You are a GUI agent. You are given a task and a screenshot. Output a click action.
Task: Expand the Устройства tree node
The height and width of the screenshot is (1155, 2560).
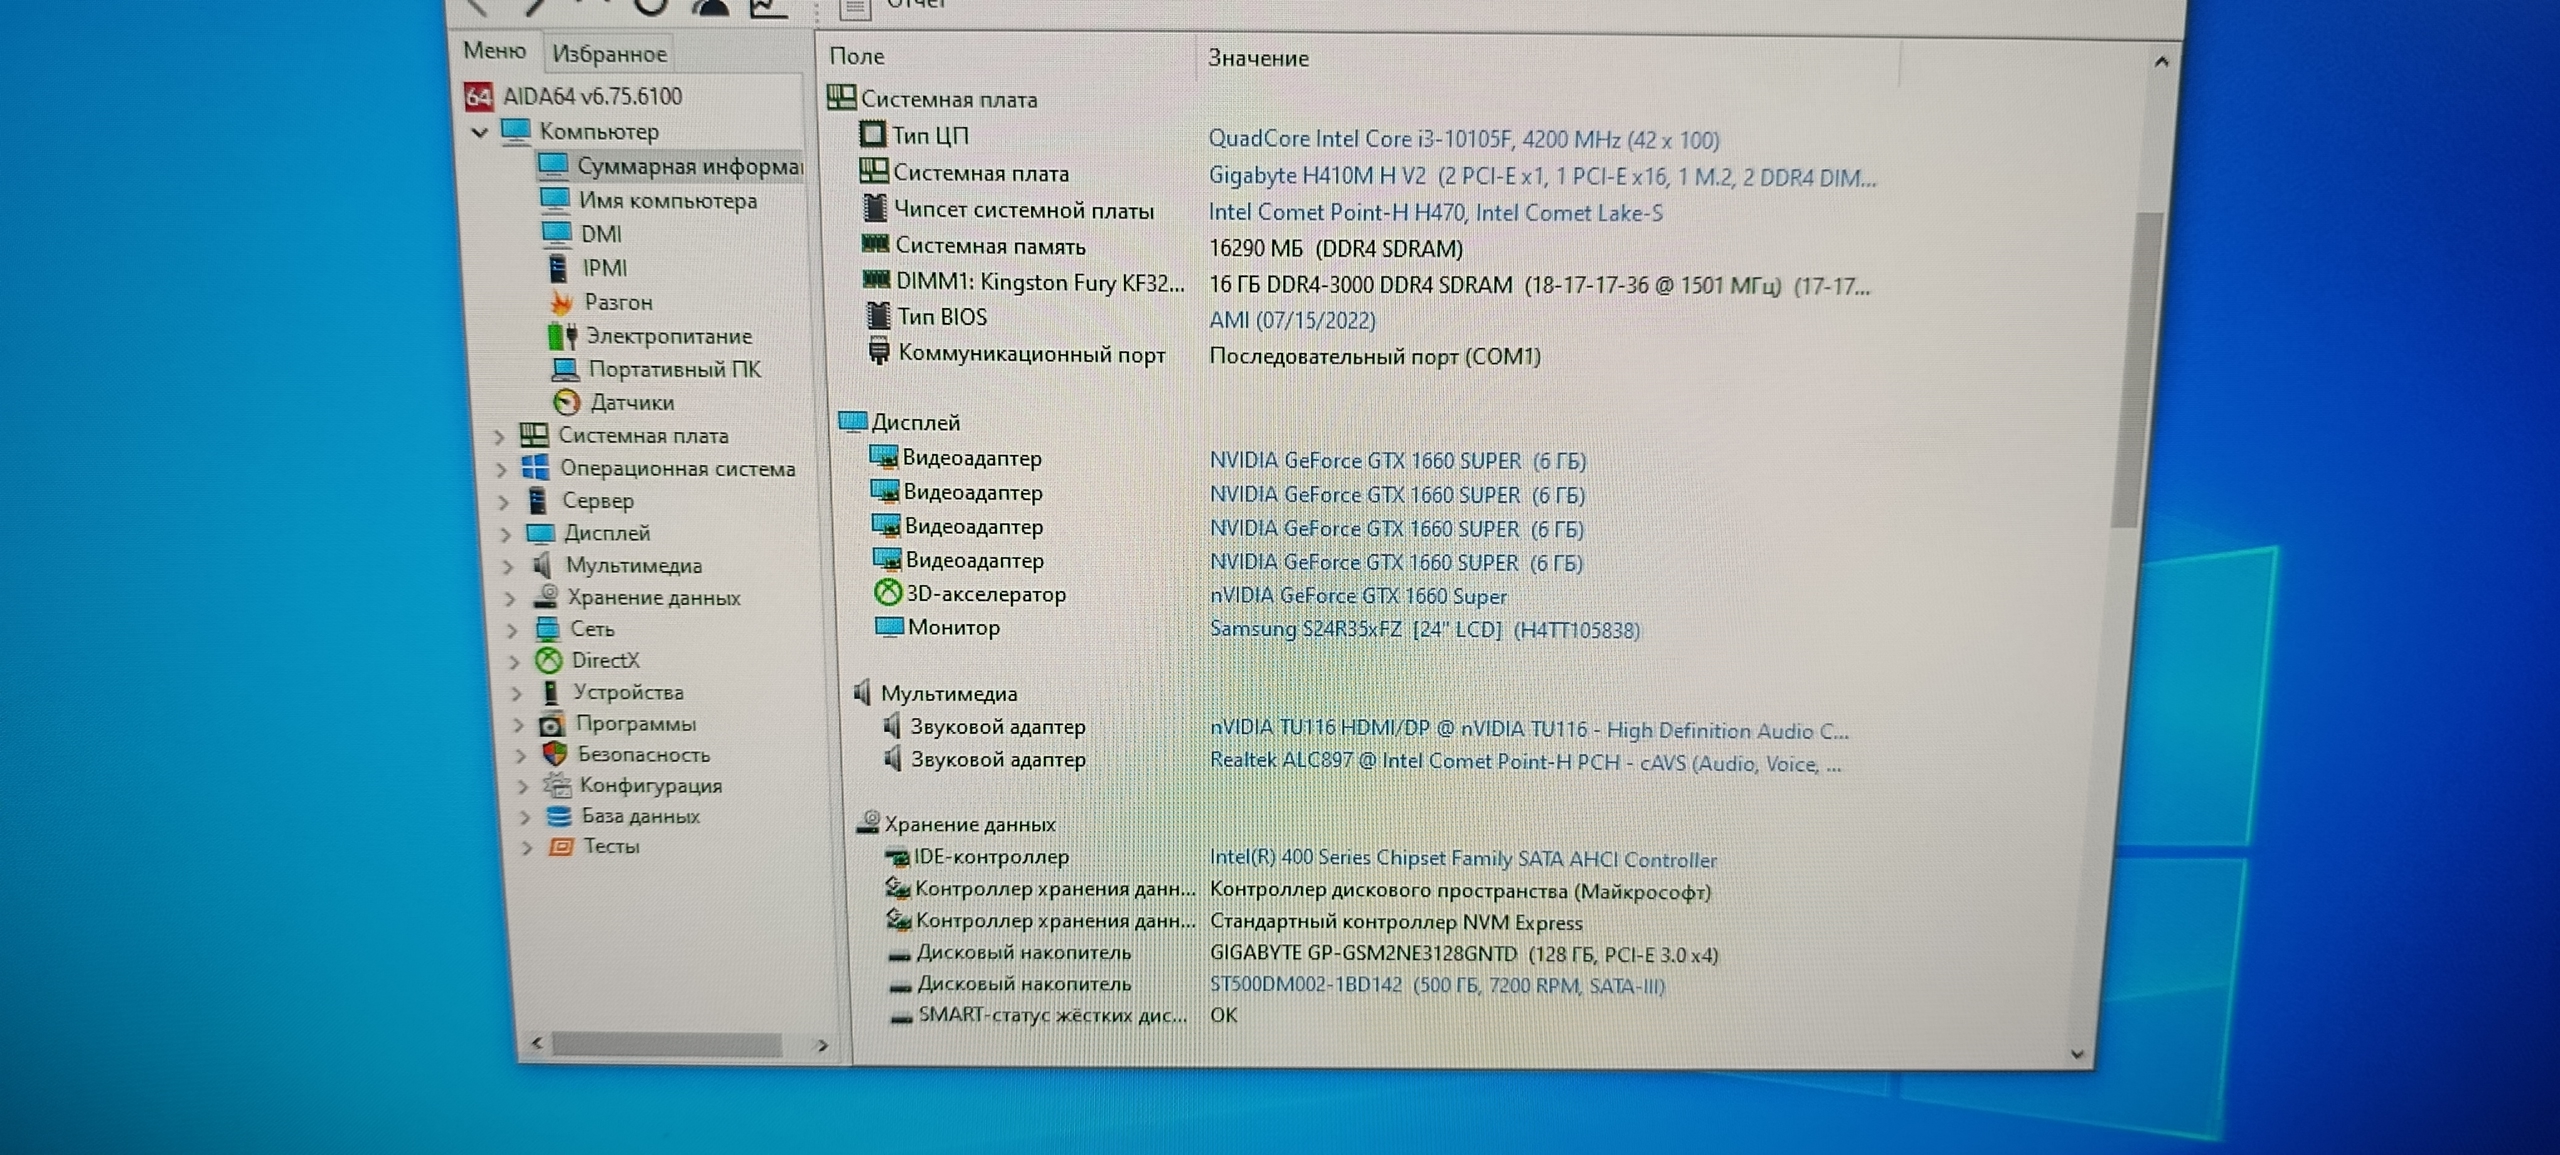coord(516,693)
